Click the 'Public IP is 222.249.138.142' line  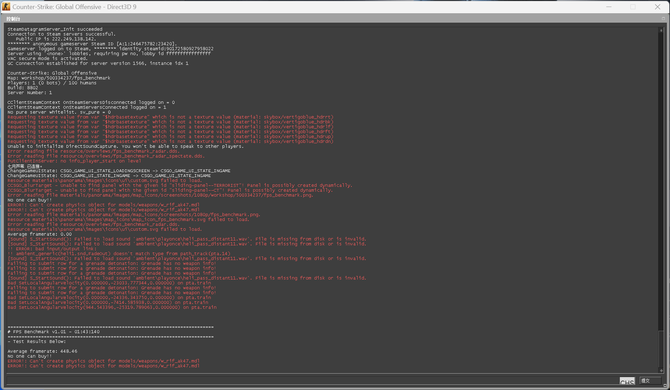(x=56, y=39)
